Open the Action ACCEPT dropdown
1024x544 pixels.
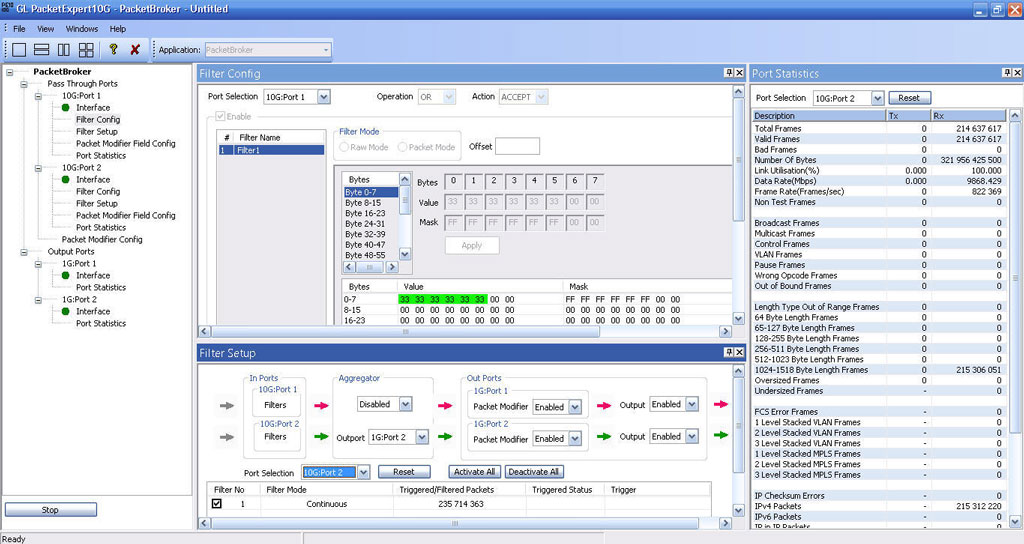(541, 97)
